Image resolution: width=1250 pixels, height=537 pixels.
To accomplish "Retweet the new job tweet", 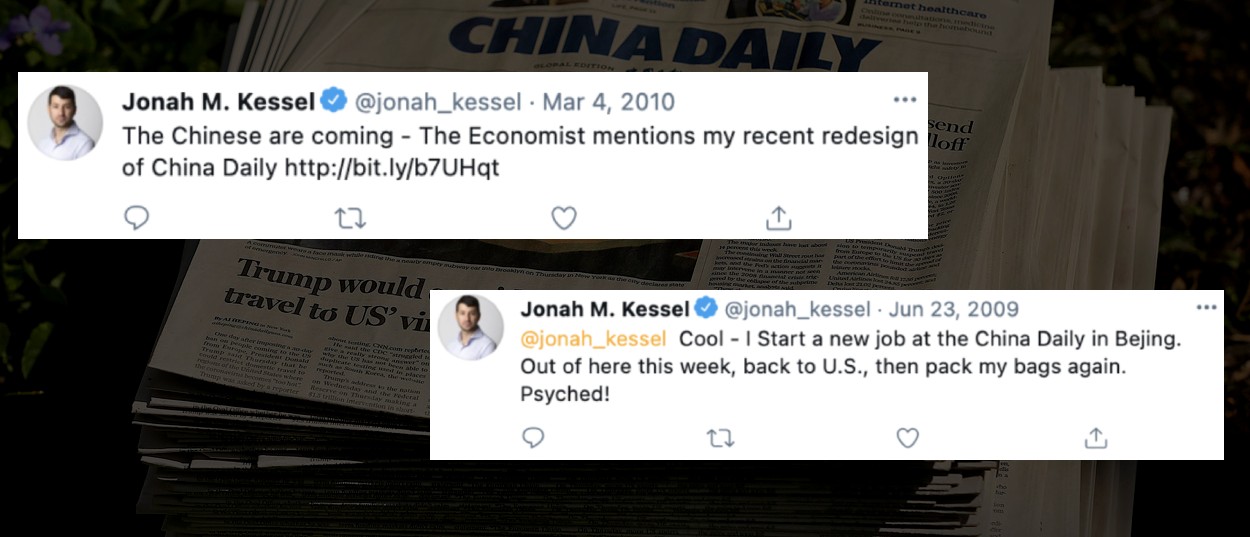I will coord(720,438).
